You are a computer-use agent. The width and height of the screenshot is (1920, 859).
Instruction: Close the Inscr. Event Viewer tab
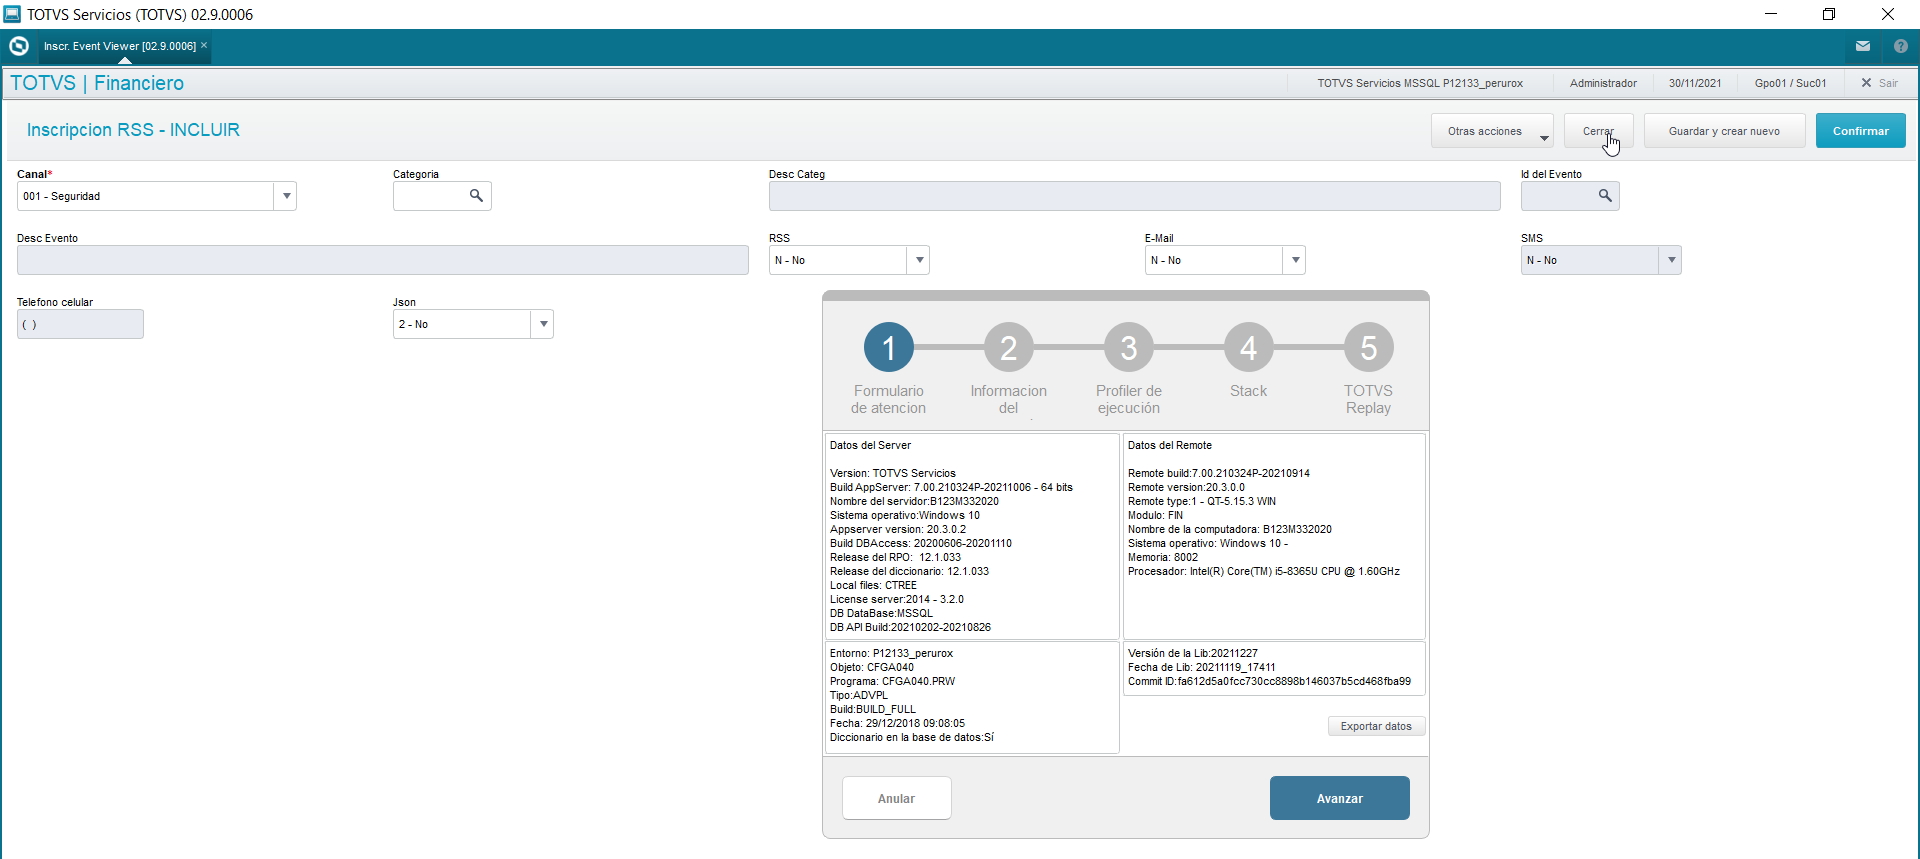tap(204, 46)
